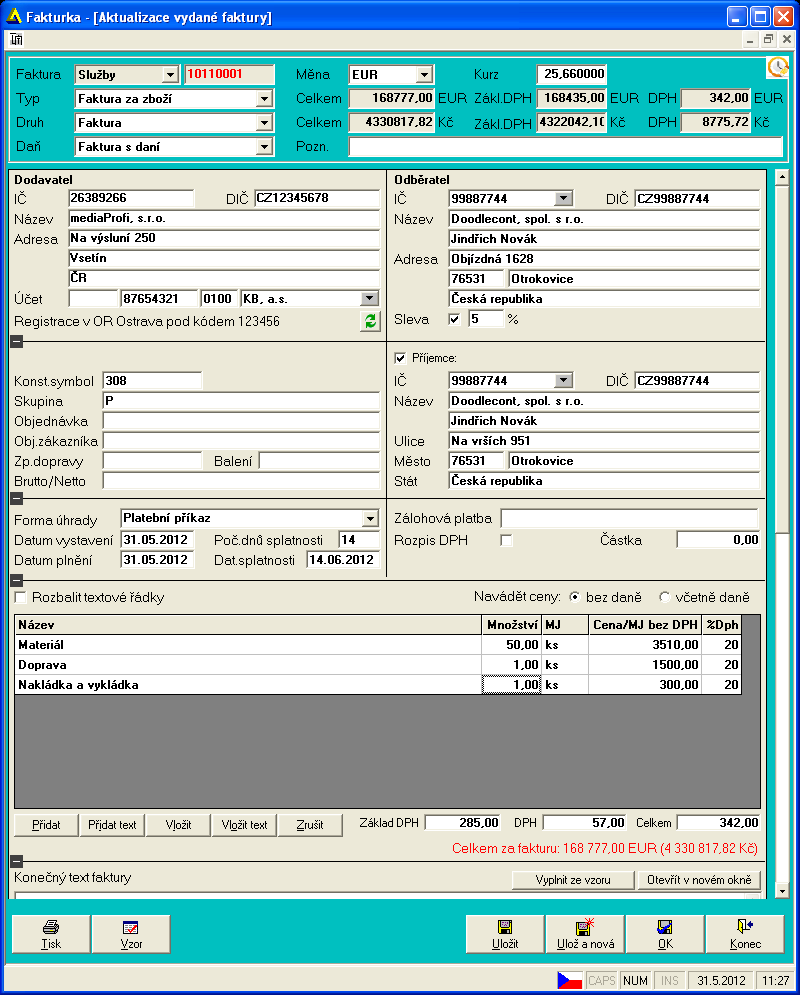
Task: Click the Czech flag in status bar
Action: [x=569, y=981]
